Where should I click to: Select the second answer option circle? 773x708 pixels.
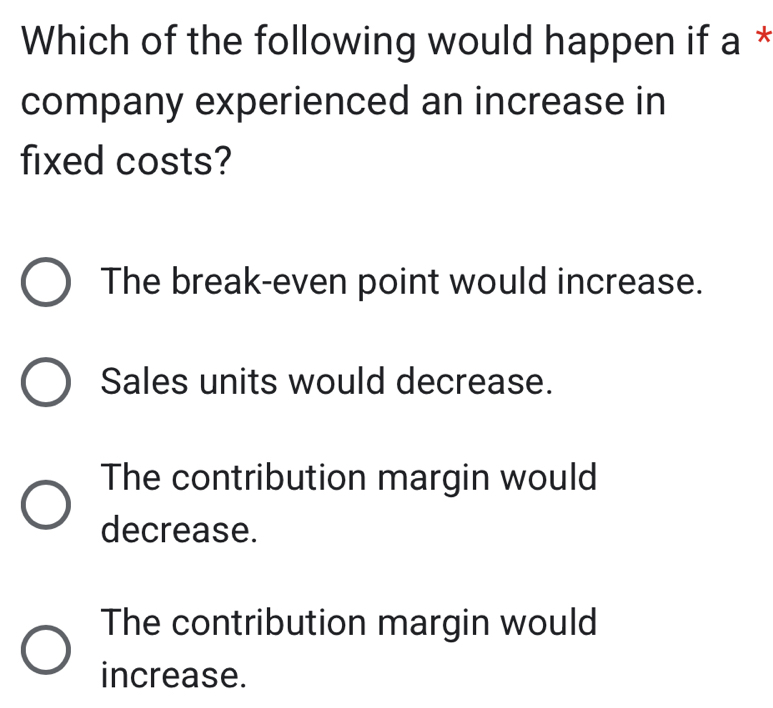pyautogui.click(x=45, y=384)
